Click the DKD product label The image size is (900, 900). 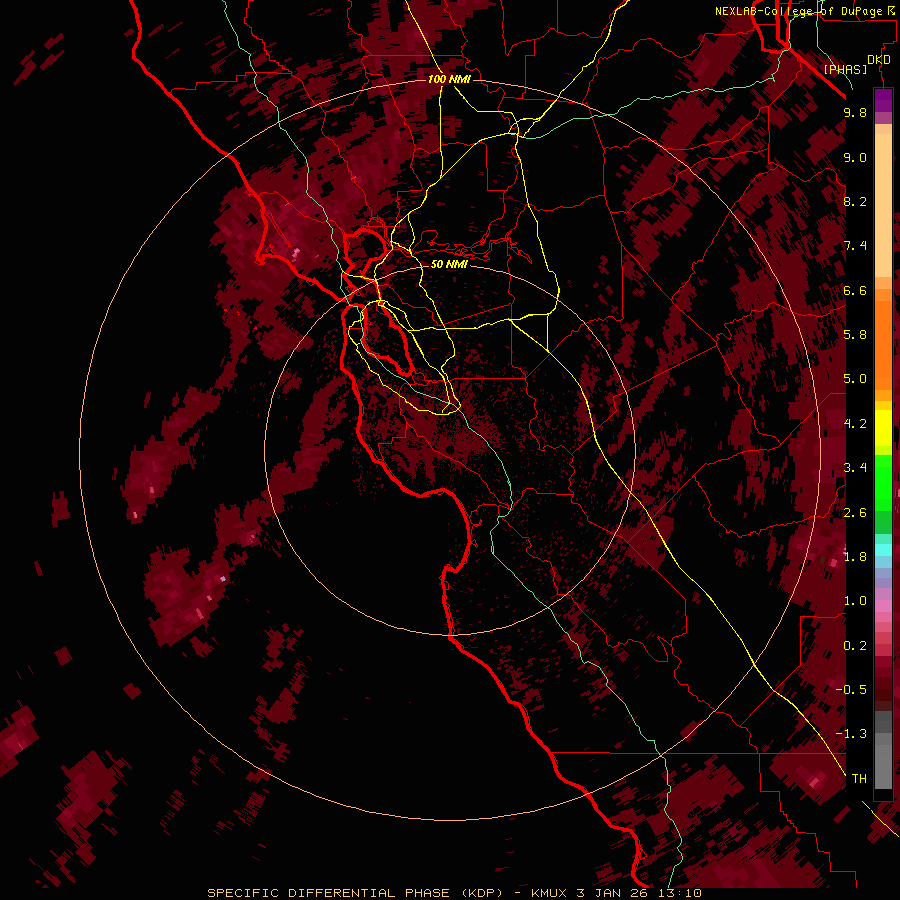click(879, 60)
